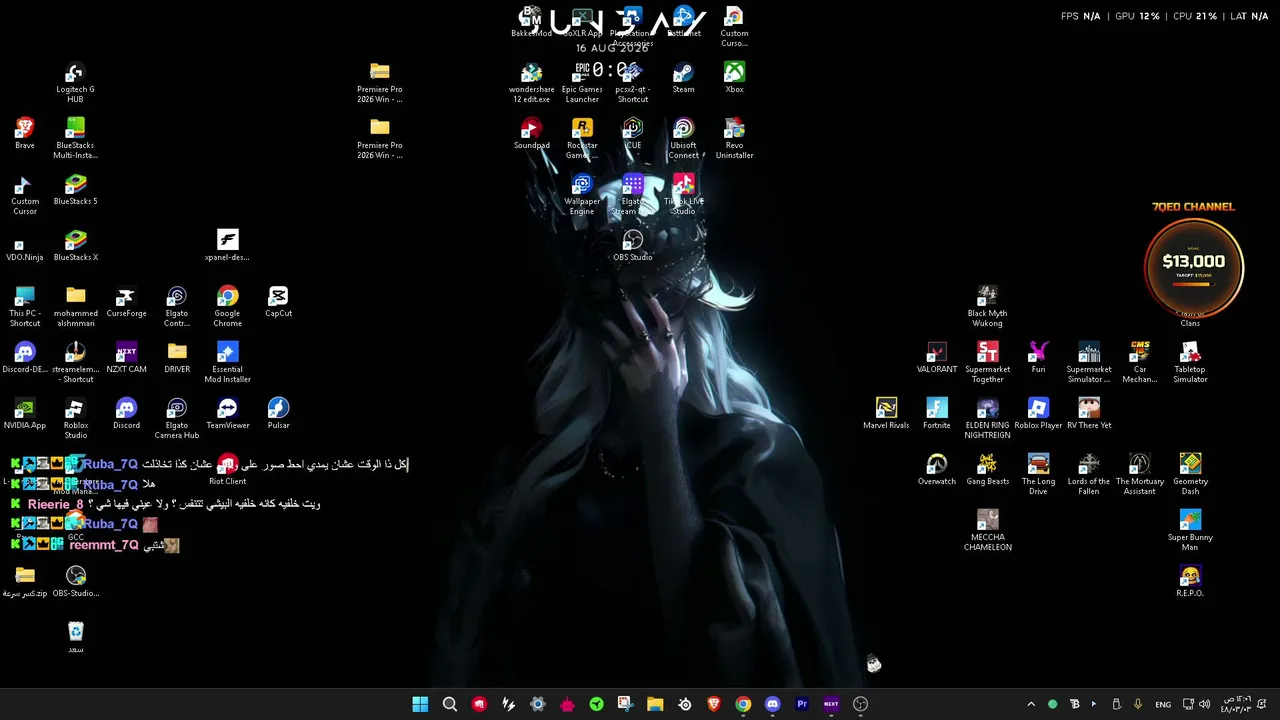
Task: Select the BlueStacks Multi-Instance icon
Action: point(75,139)
